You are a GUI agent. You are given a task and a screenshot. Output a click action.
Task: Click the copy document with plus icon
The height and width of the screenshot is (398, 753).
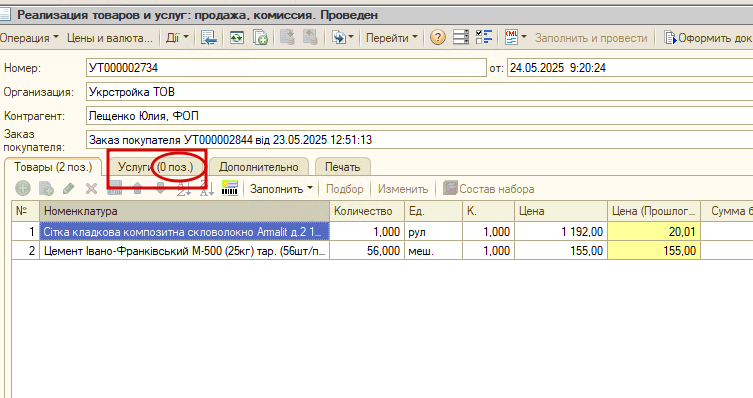coord(260,37)
